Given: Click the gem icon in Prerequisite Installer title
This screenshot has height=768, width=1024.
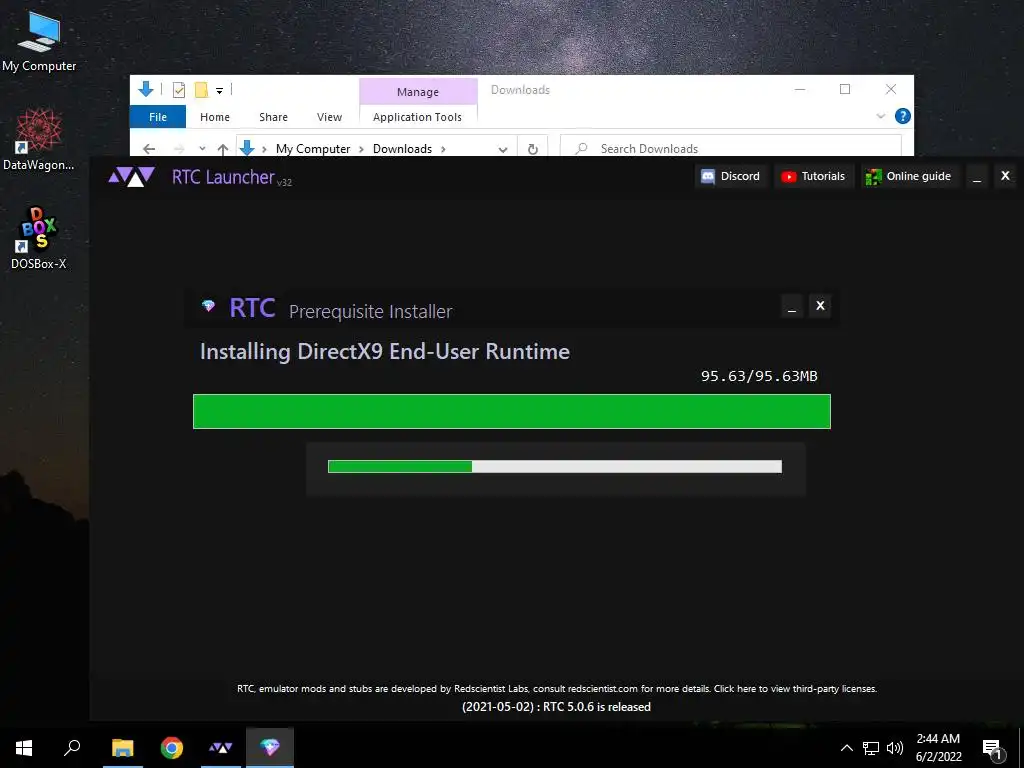Looking at the screenshot, I should [x=208, y=306].
